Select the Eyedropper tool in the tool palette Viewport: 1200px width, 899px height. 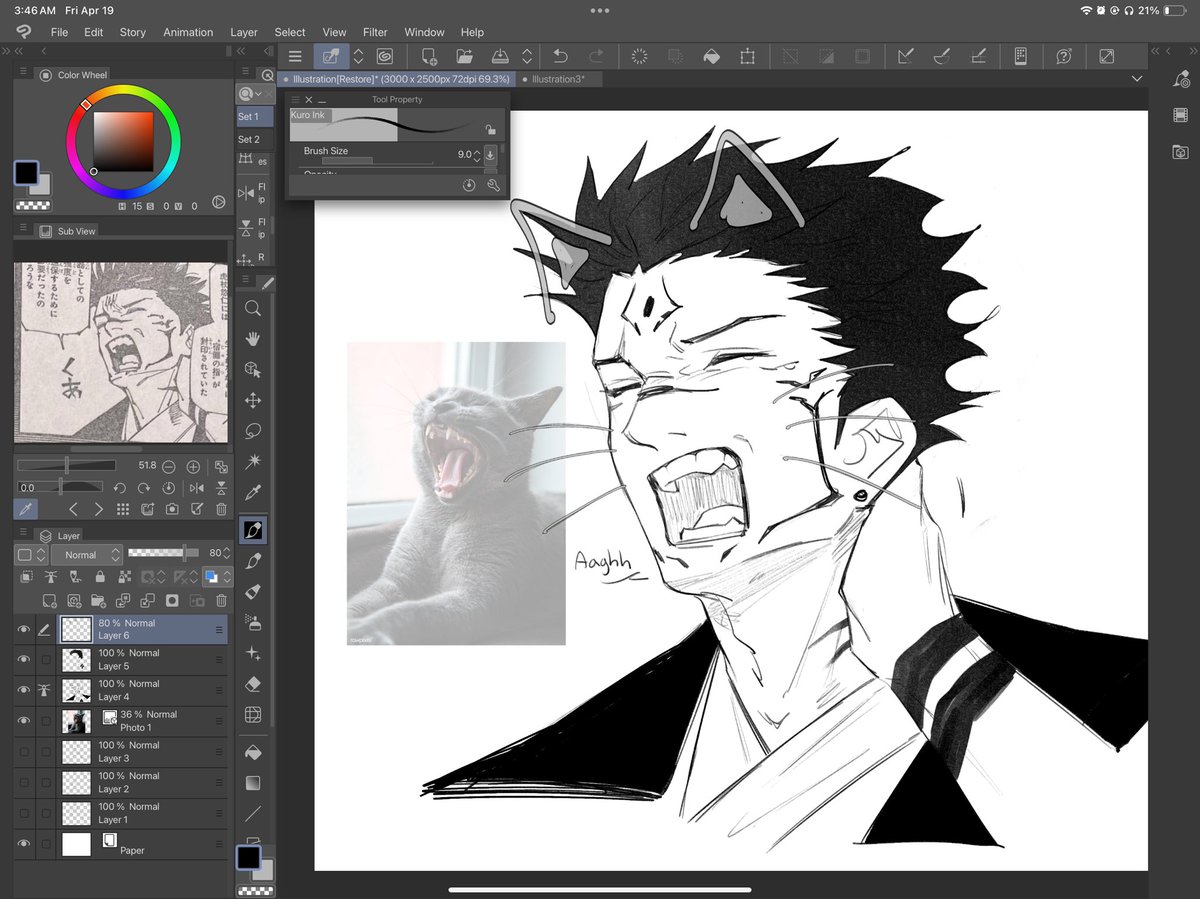[253, 492]
